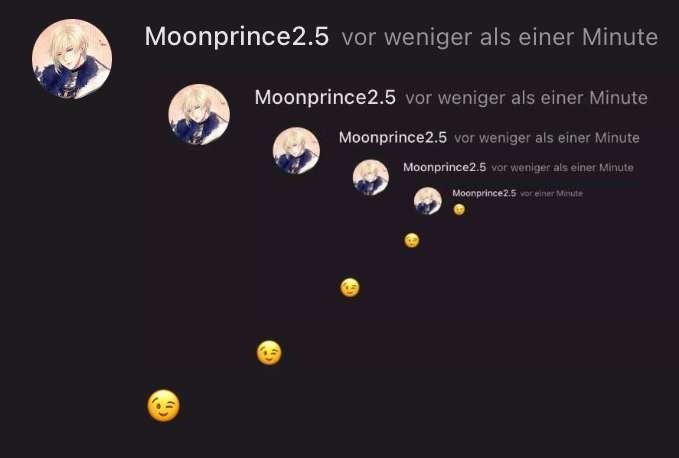Screen dimensions: 679x458
Task: Open the second-largest 'vor weniger als einer Minute' timestamp
Action: coord(527,98)
